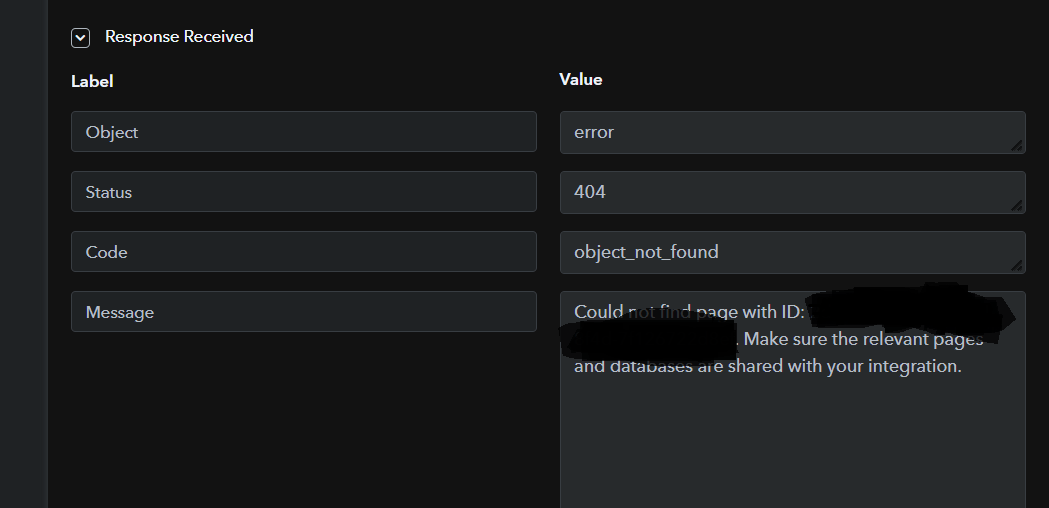Click empty panel area below Message label field
This screenshot has width=1049, height=508.
[300, 420]
